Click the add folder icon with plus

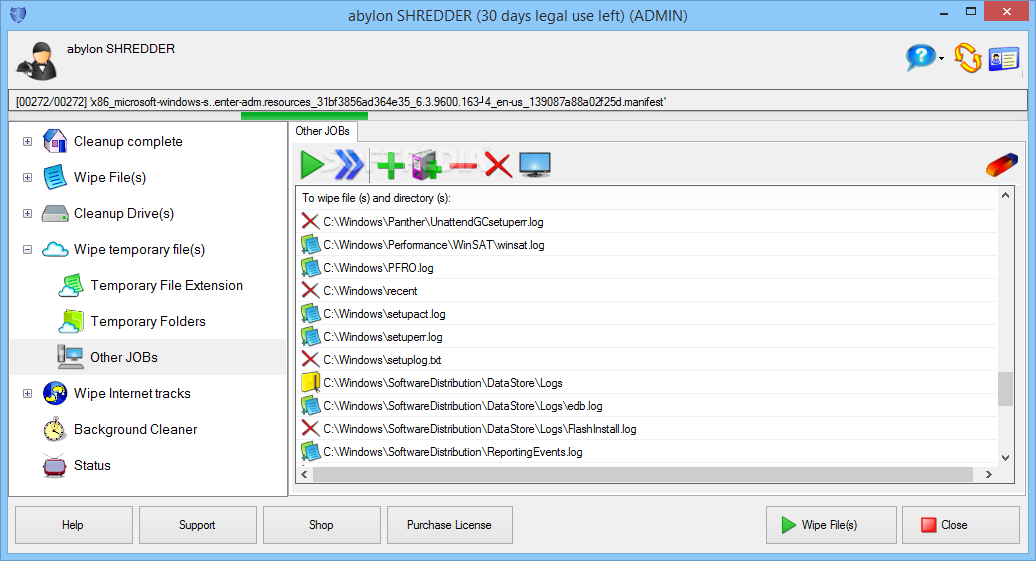tap(426, 165)
